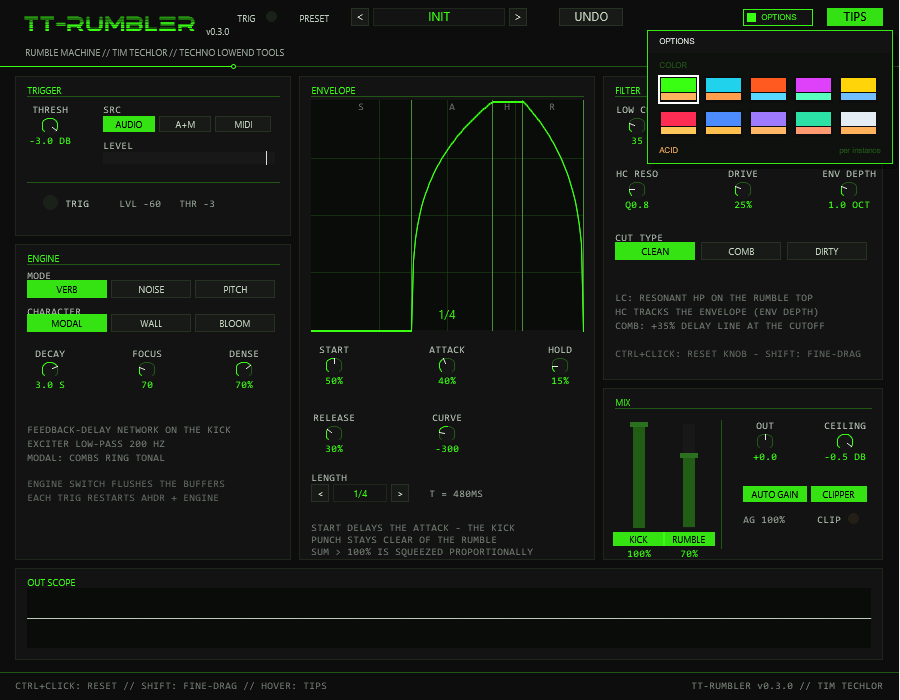Image resolution: width=900 pixels, height=700 pixels.
Task: Choose MODAL character
Action: pyautogui.click(x=67, y=323)
